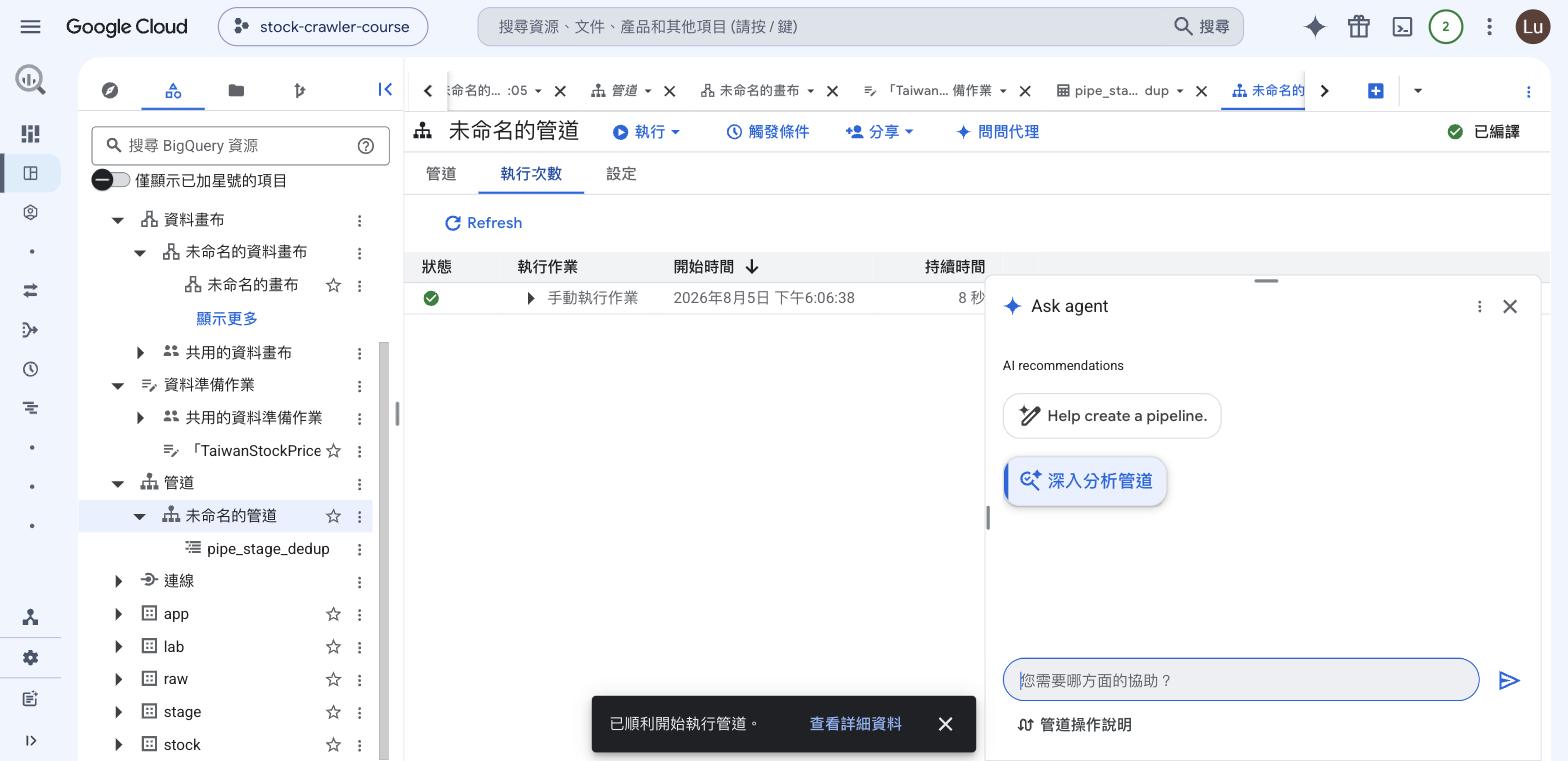Switch to the 設定 settings tab
Viewport: 1568px width, 761px height.
pos(621,173)
